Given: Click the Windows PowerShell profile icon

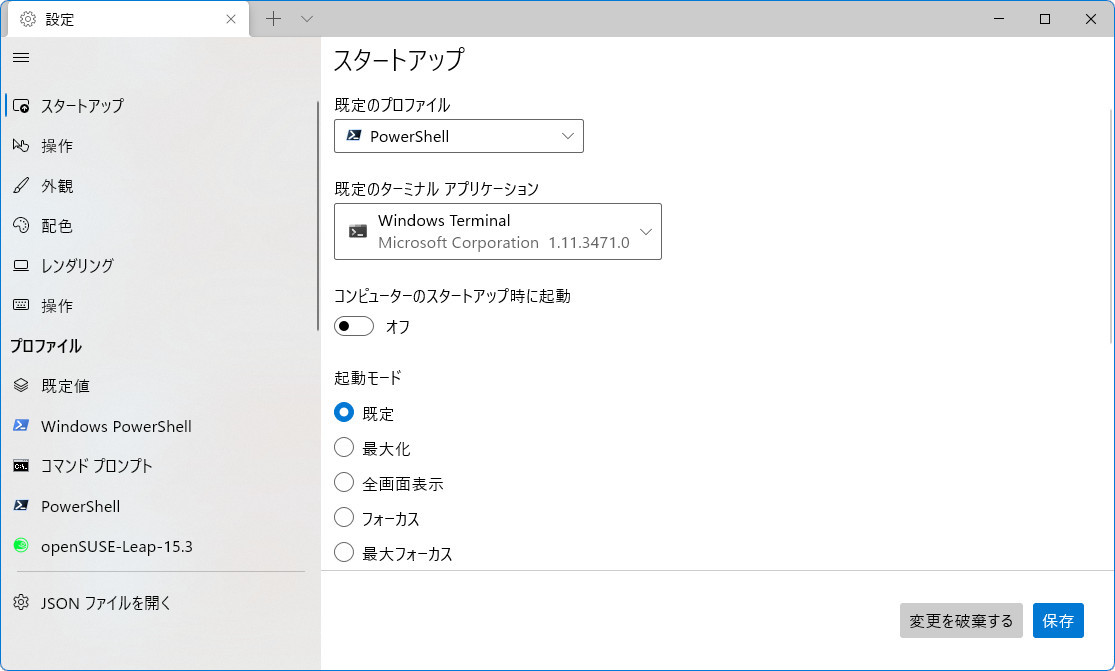Looking at the screenshot, I should coord(21,425).
